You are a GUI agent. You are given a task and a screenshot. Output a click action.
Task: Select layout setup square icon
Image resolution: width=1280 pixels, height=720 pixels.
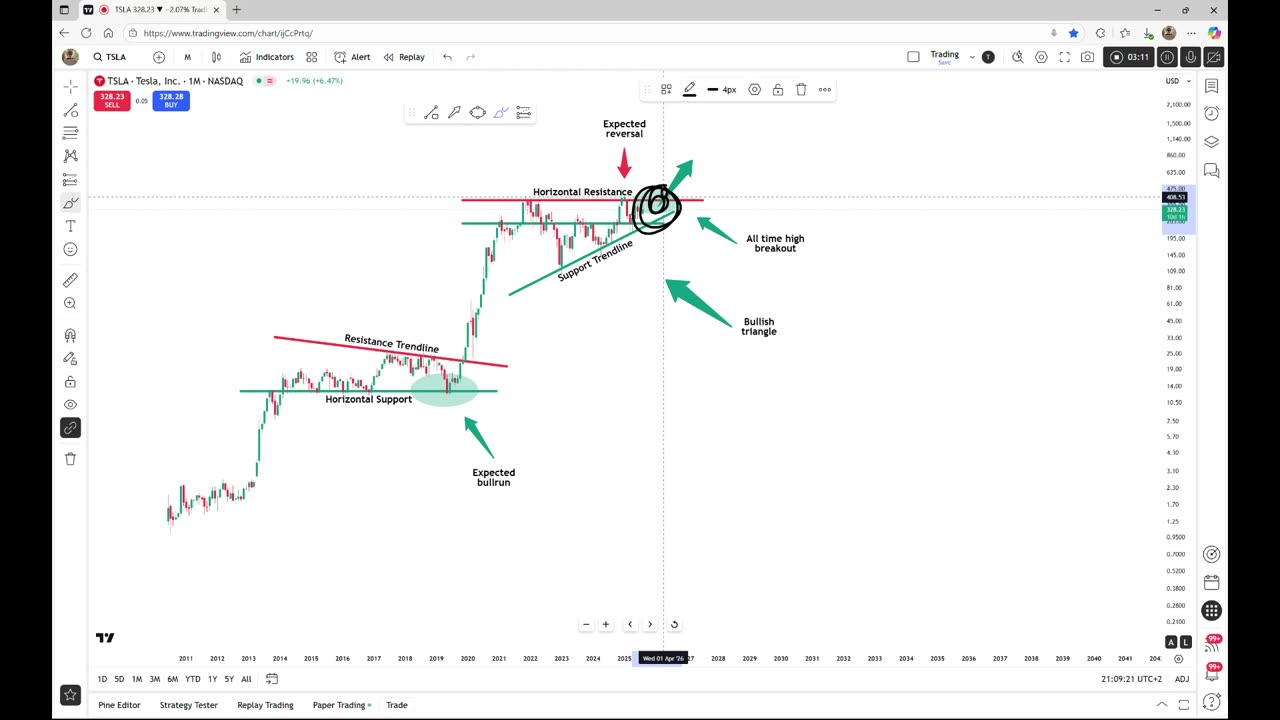pos(913,57)
